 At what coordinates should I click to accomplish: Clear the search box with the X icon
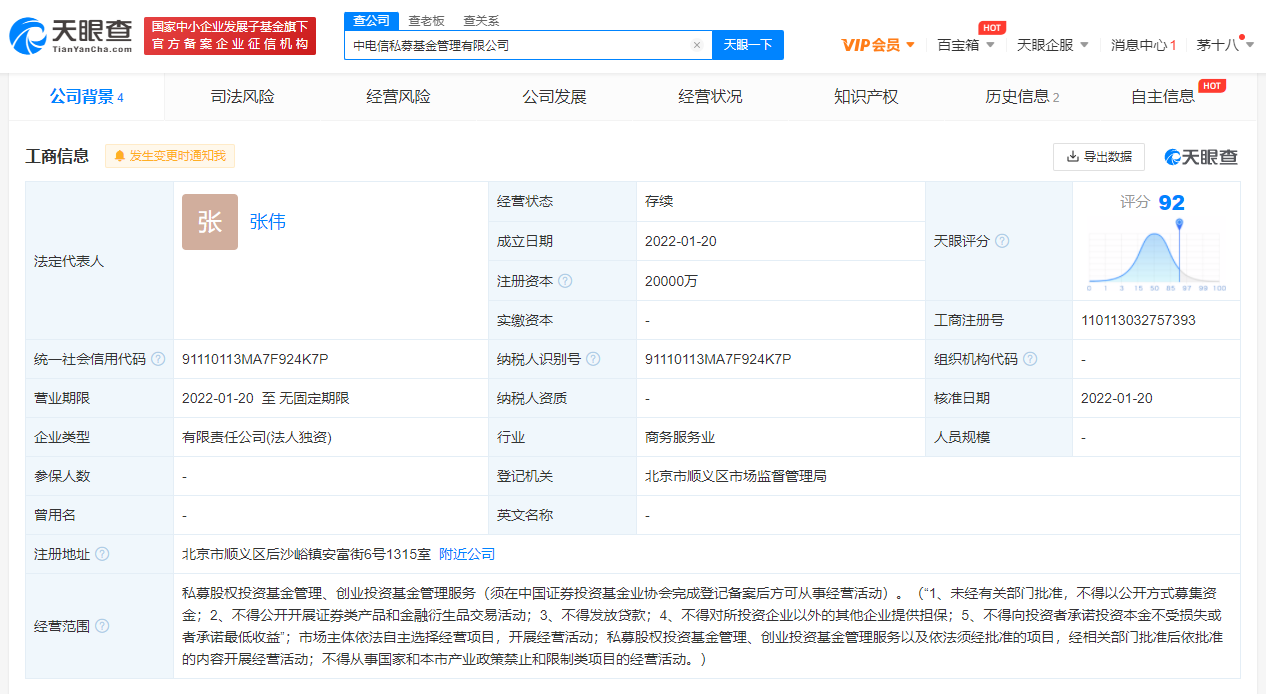pyautogui.click(x=697, y=45)
